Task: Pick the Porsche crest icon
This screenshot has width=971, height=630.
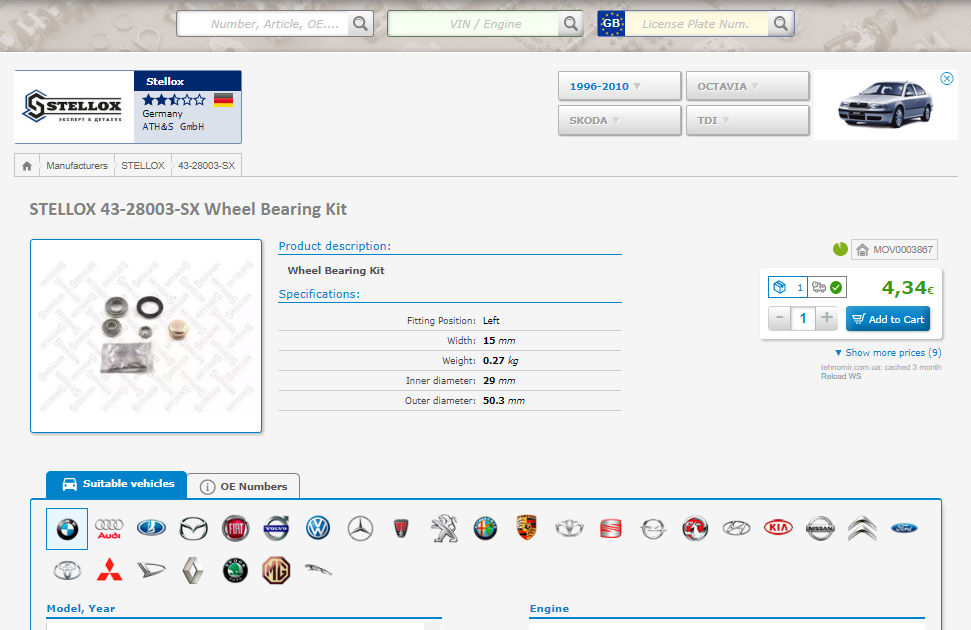Action: (527, 528)
